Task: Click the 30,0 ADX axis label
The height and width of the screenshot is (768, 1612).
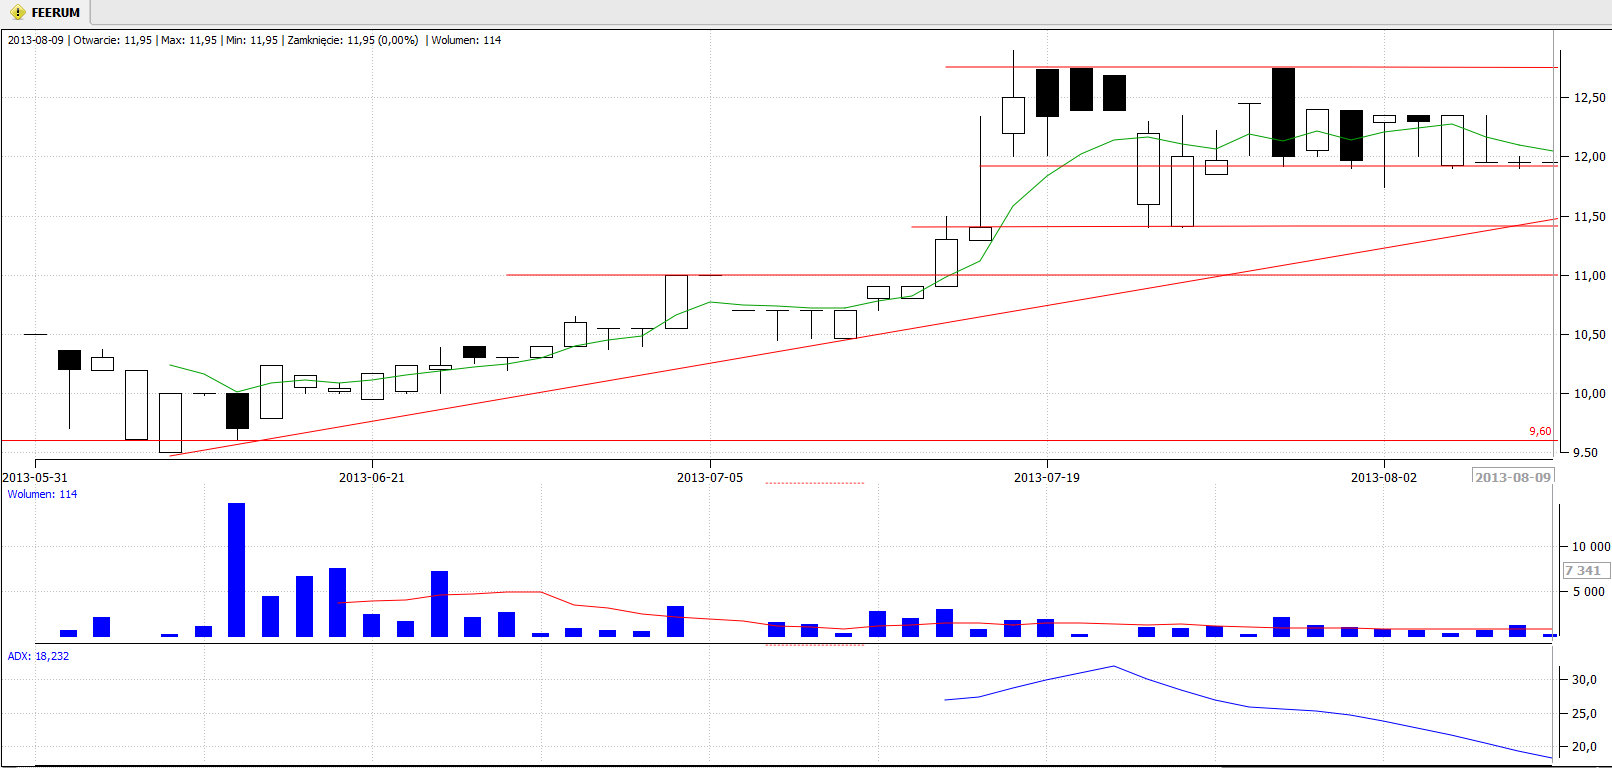Action: pyautogui.click(x=1585, y=680)
